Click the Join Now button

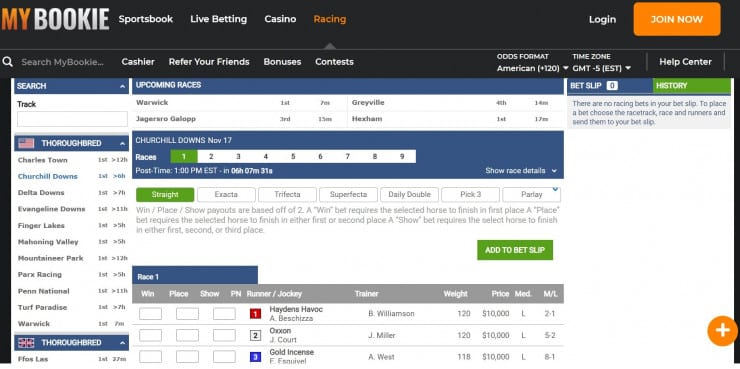point(677,19)
